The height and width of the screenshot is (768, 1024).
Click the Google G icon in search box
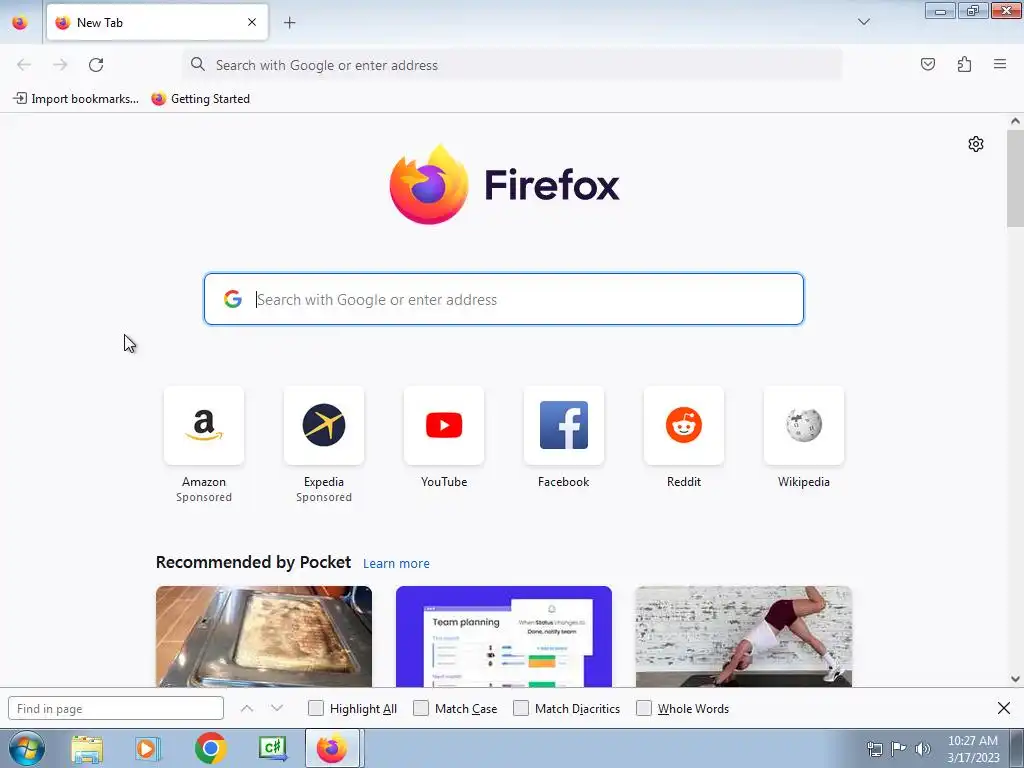pyautogui.click(x=233, y=299)
